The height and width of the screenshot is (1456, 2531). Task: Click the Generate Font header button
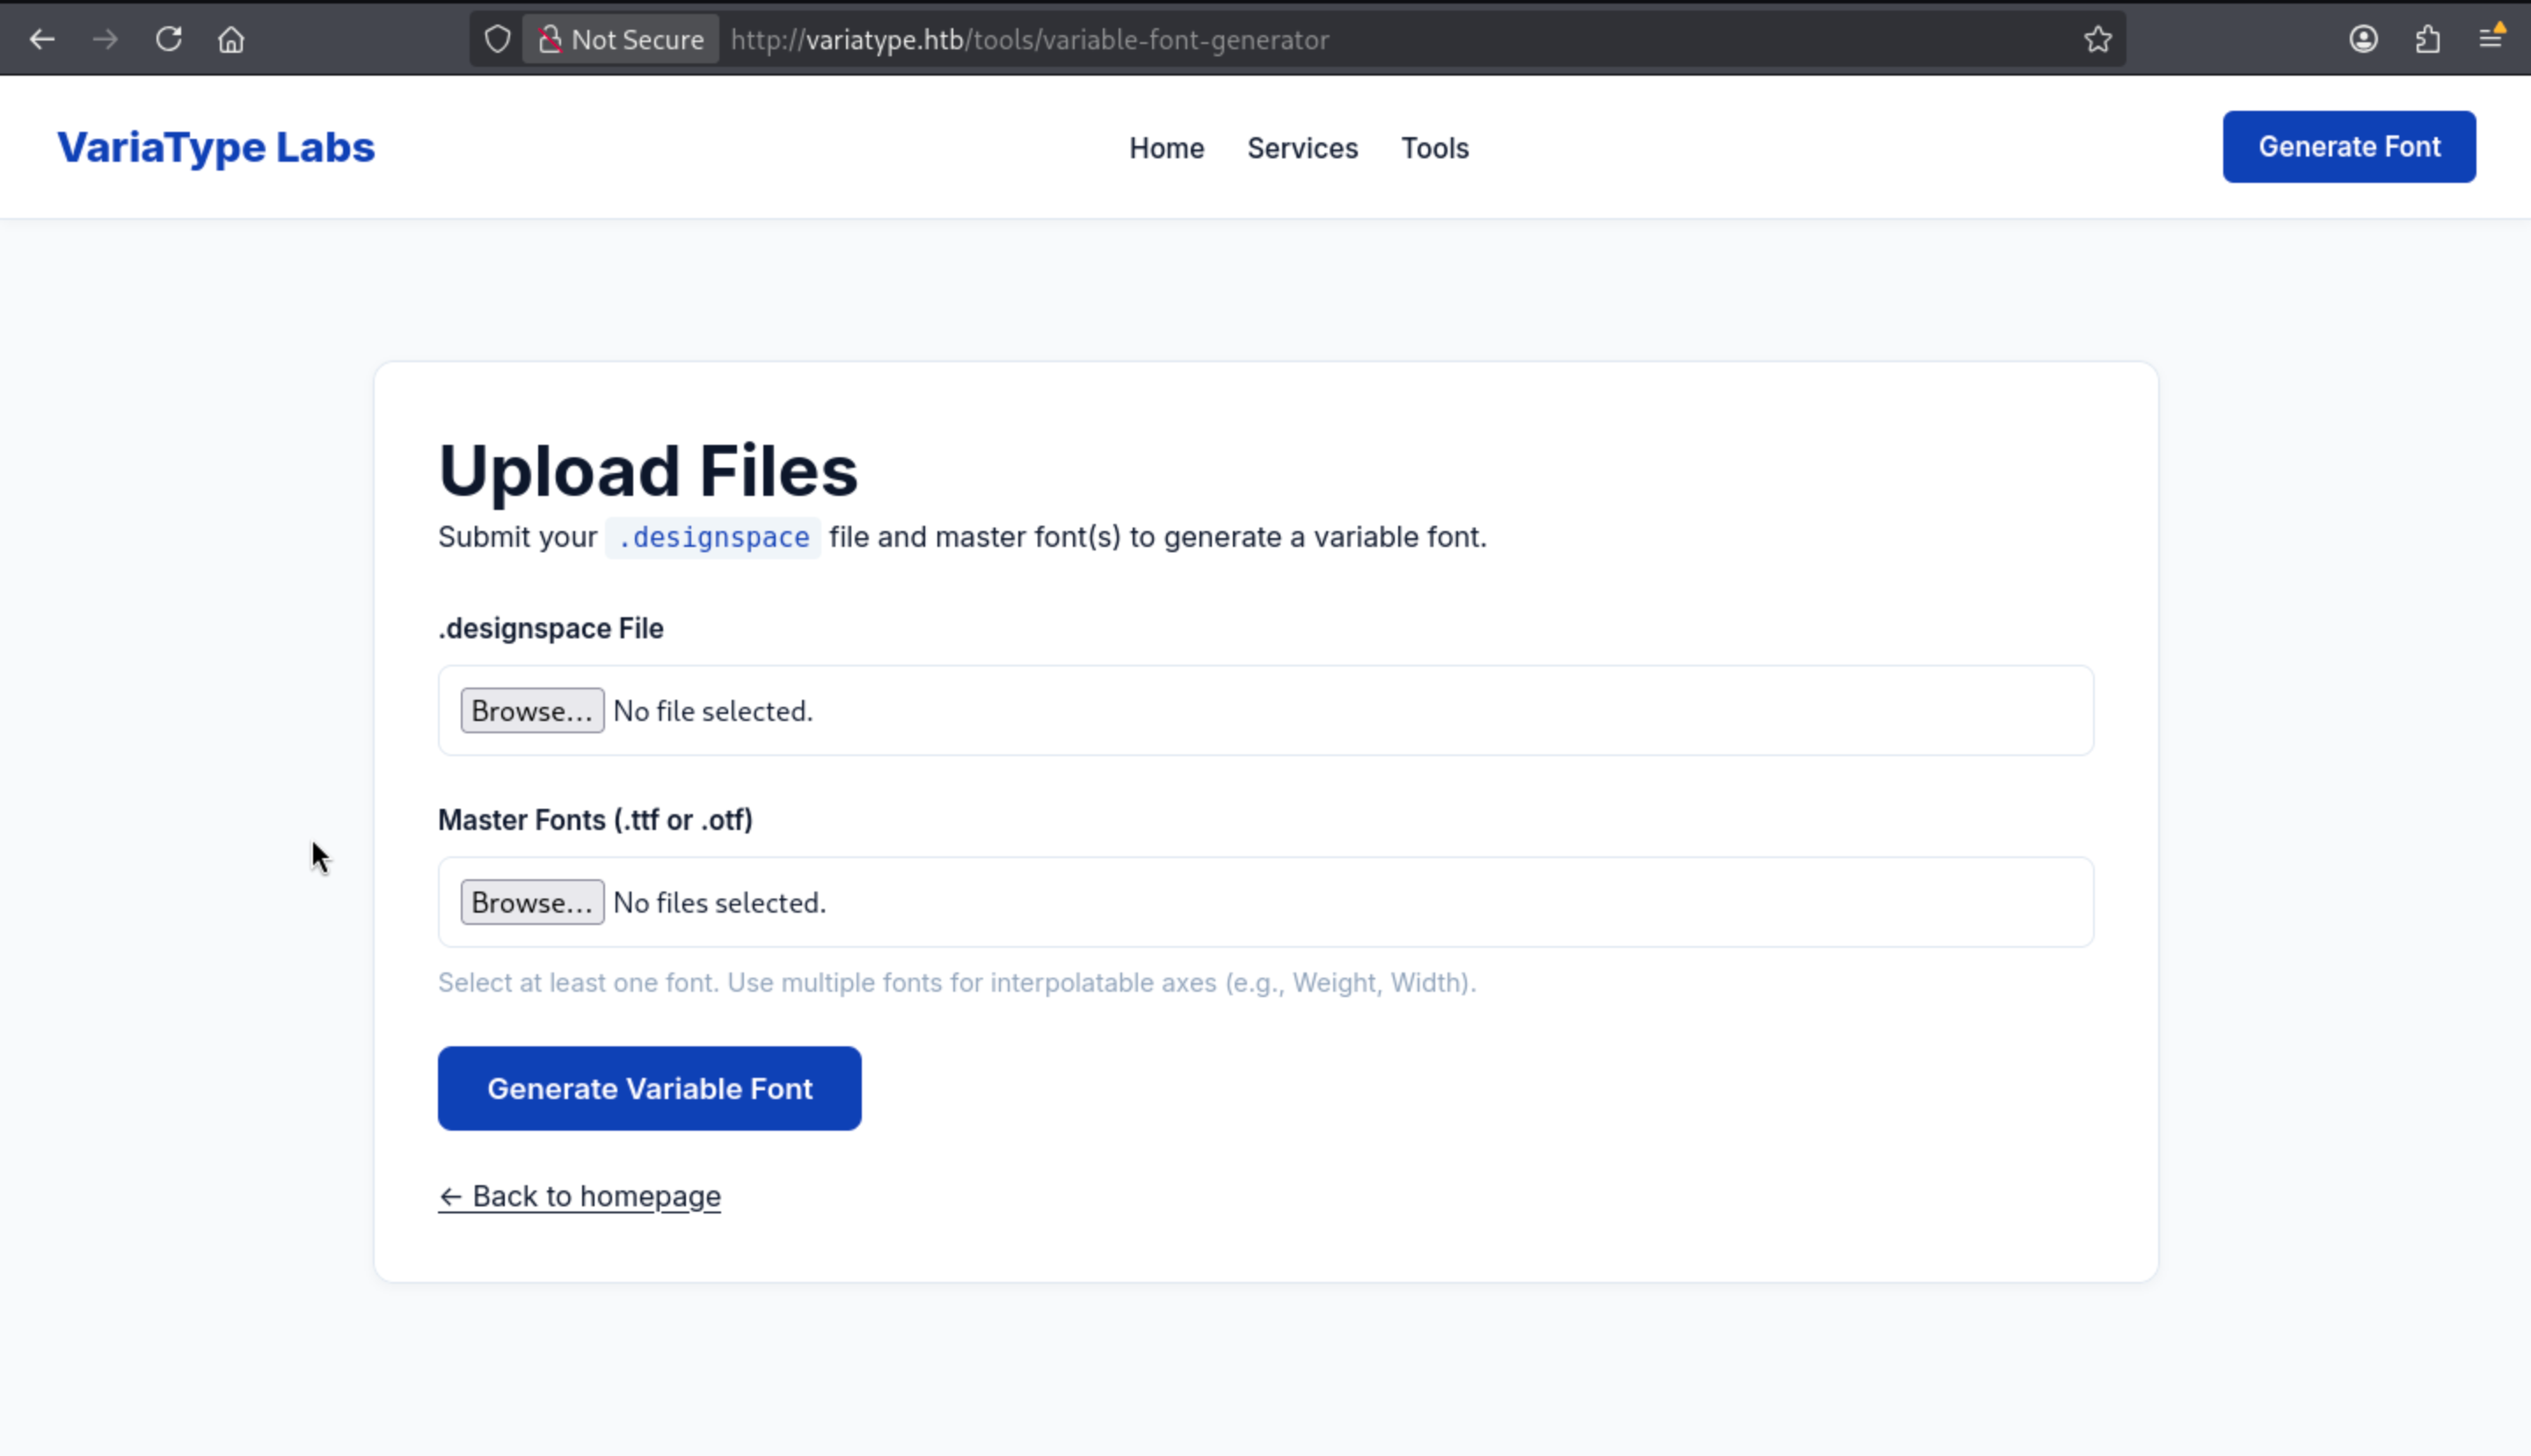(2348, 147)
